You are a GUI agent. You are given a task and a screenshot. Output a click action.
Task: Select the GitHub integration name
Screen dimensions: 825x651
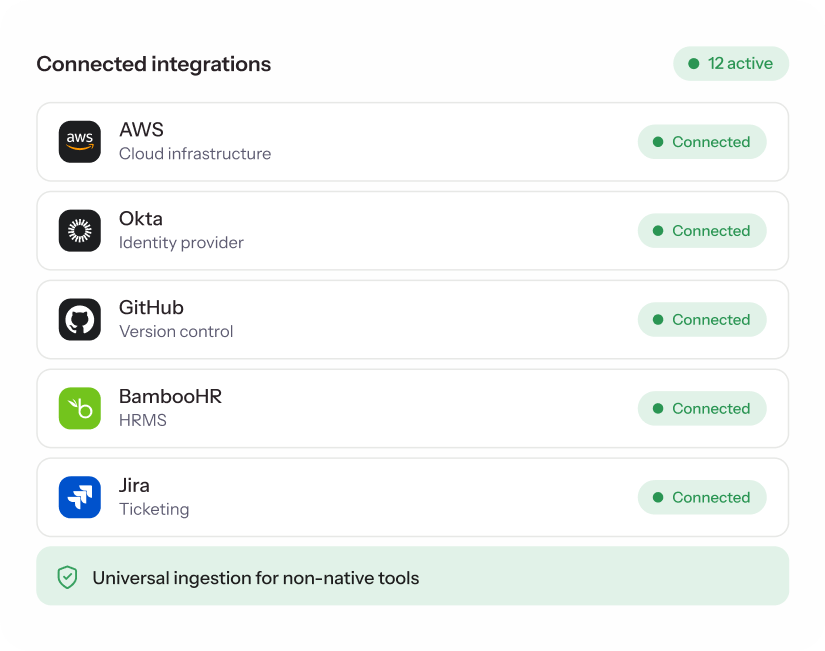click(151, 307)
